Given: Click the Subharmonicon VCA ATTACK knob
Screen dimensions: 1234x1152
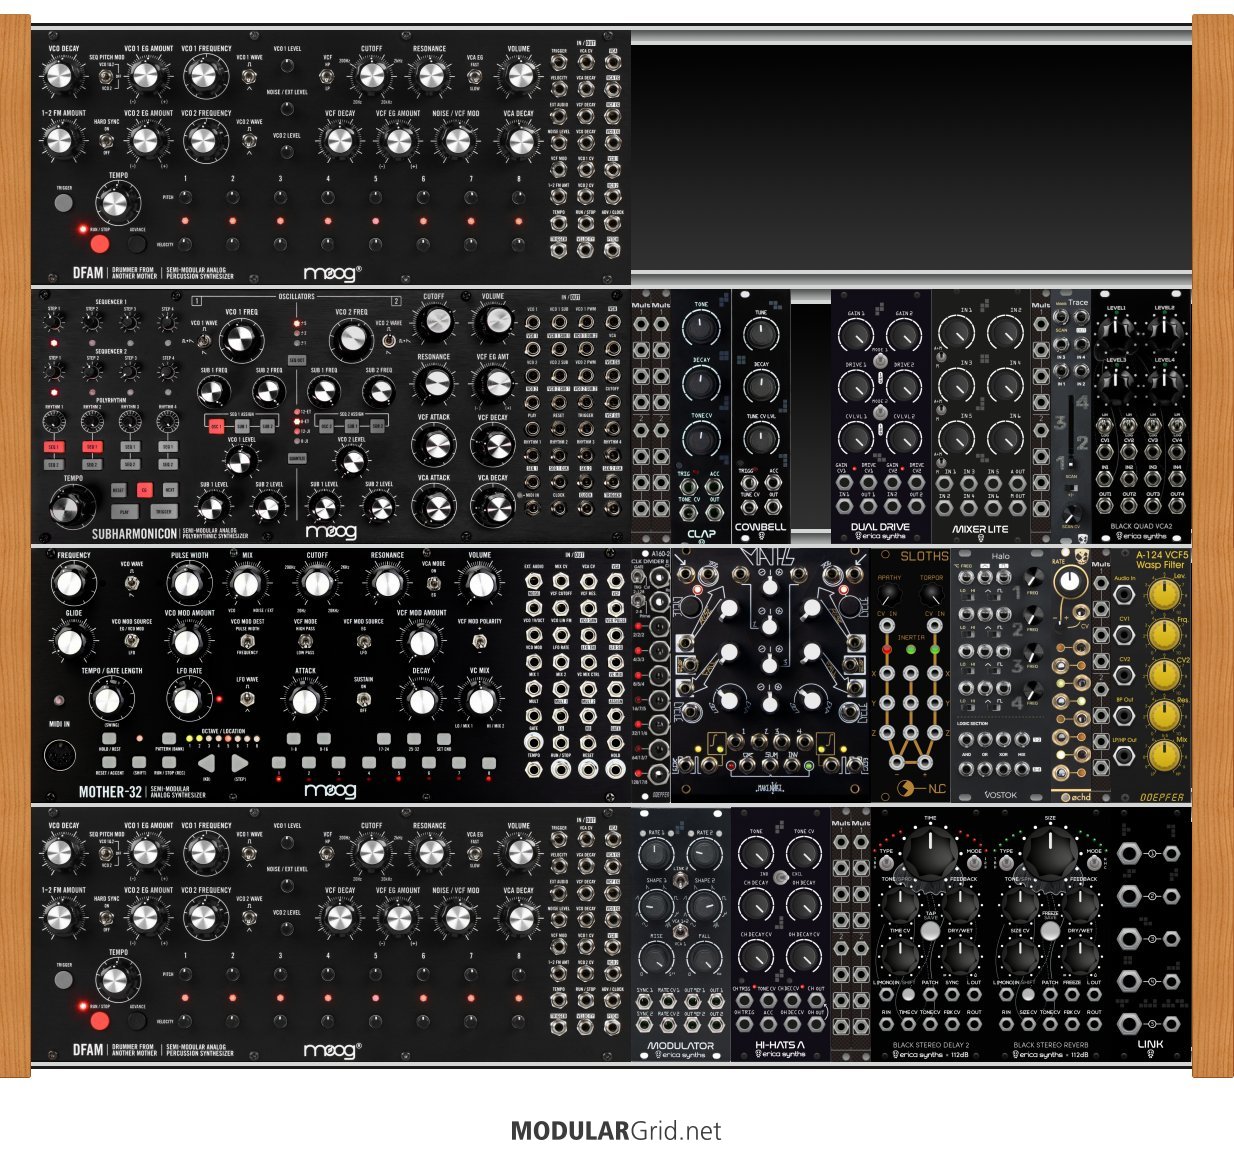Looking at the screenshot, I should [x=434, y=506].
